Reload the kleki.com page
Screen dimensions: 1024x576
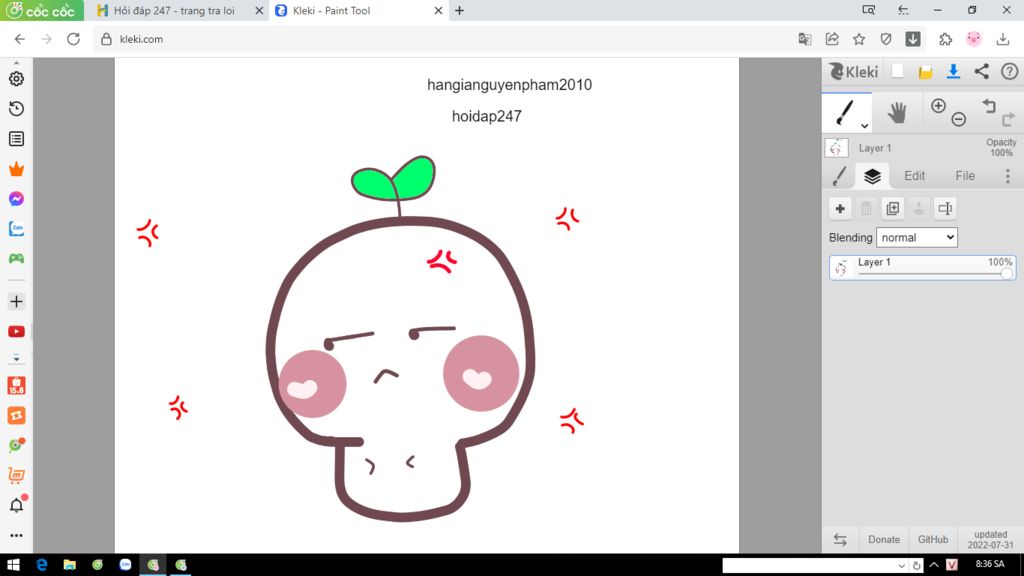tap(73, 39)
